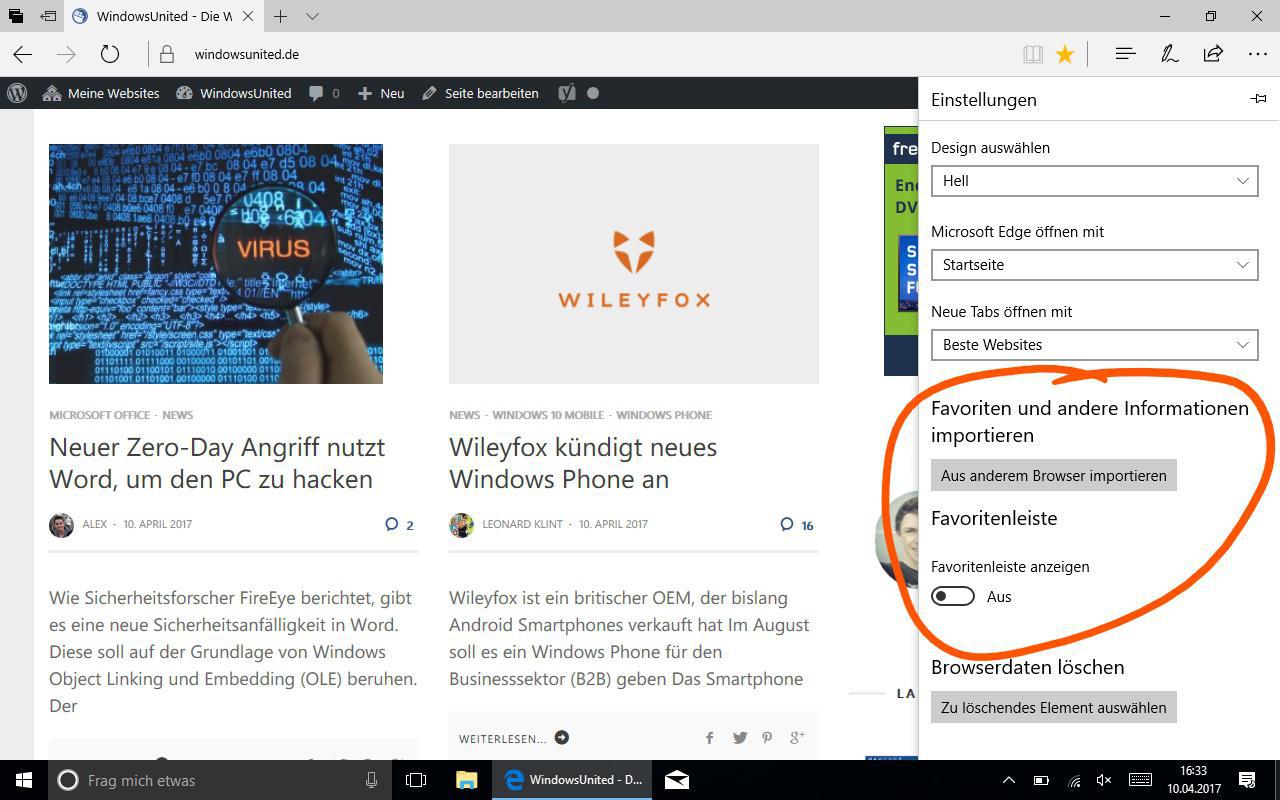
Task: Share Wileyfox article on Twitter
Action: point(739,738)
